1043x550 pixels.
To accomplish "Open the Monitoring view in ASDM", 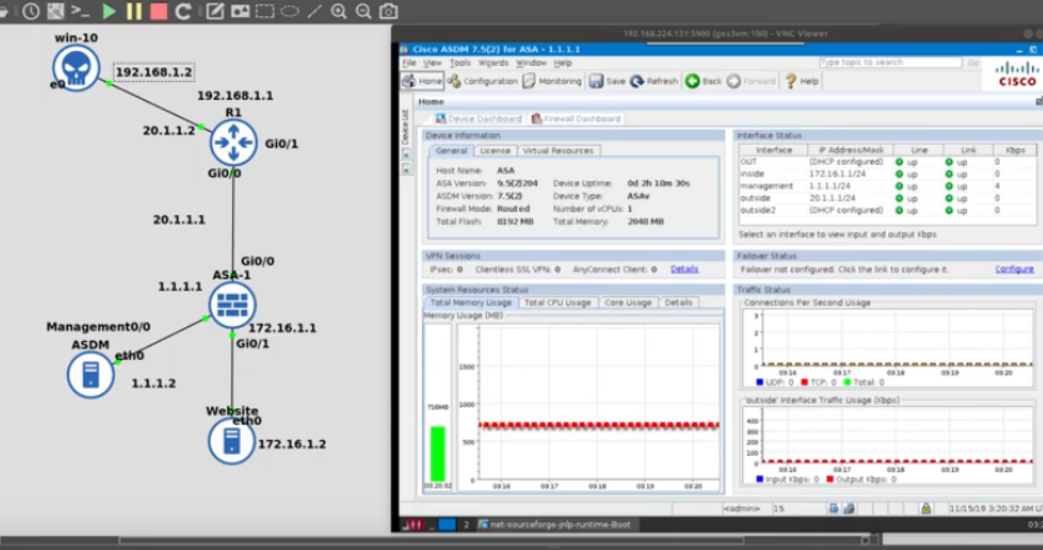I will pyautogui.click(x=552, y=81).
